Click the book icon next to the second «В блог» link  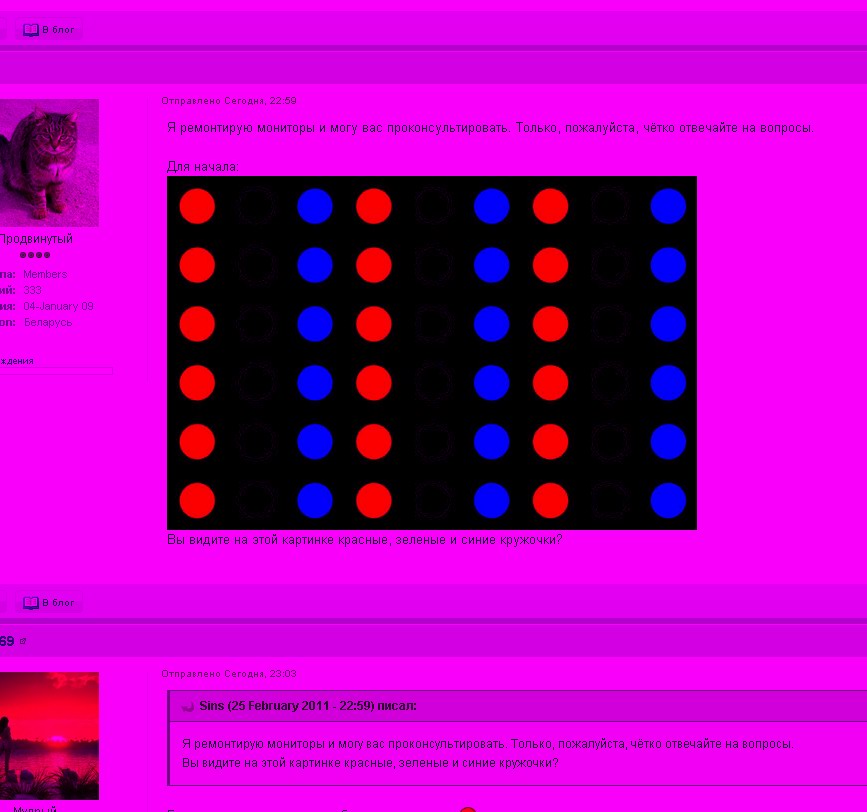pyautogui.click(x=29, y=602)
